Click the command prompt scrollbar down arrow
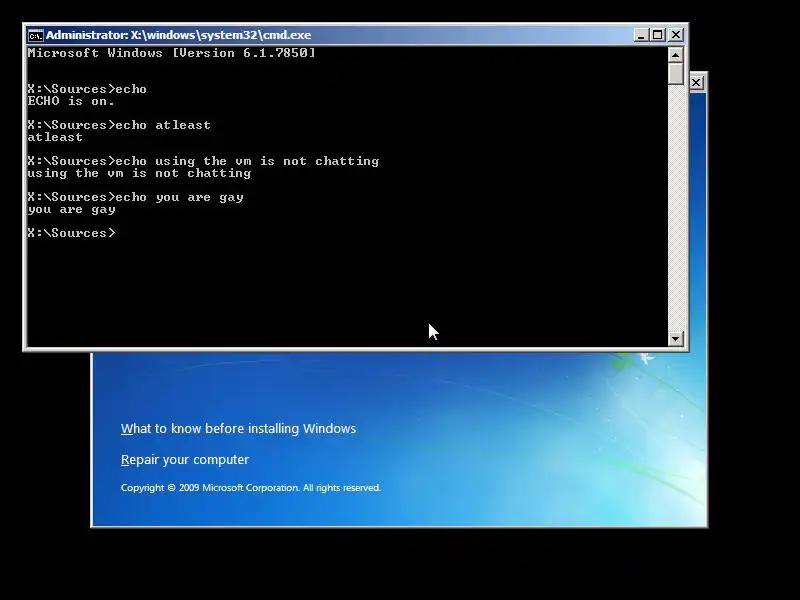The height and width of the screenshot is (600, 800). [676, 338]
